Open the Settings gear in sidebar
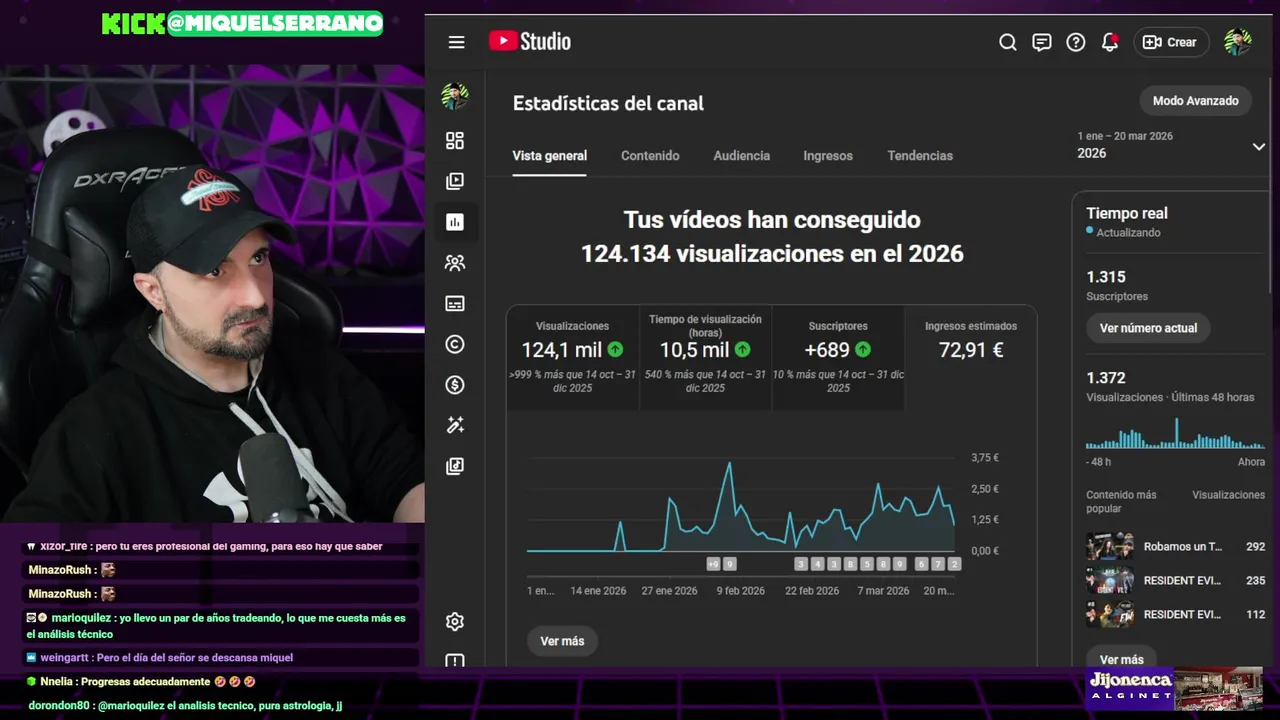This screenshot has width=1280, height=720. click(x=455, y=621)
